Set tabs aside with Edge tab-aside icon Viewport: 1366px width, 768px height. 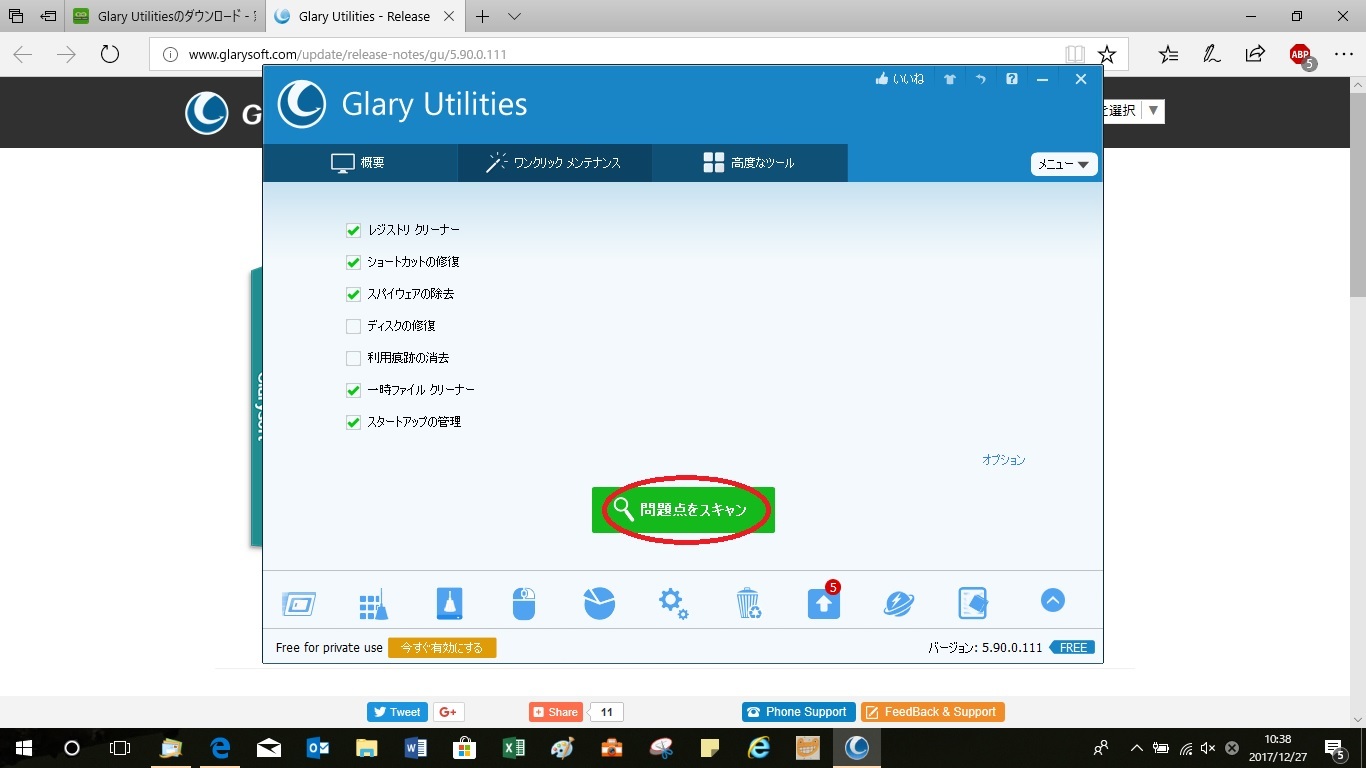click(47, 17)
